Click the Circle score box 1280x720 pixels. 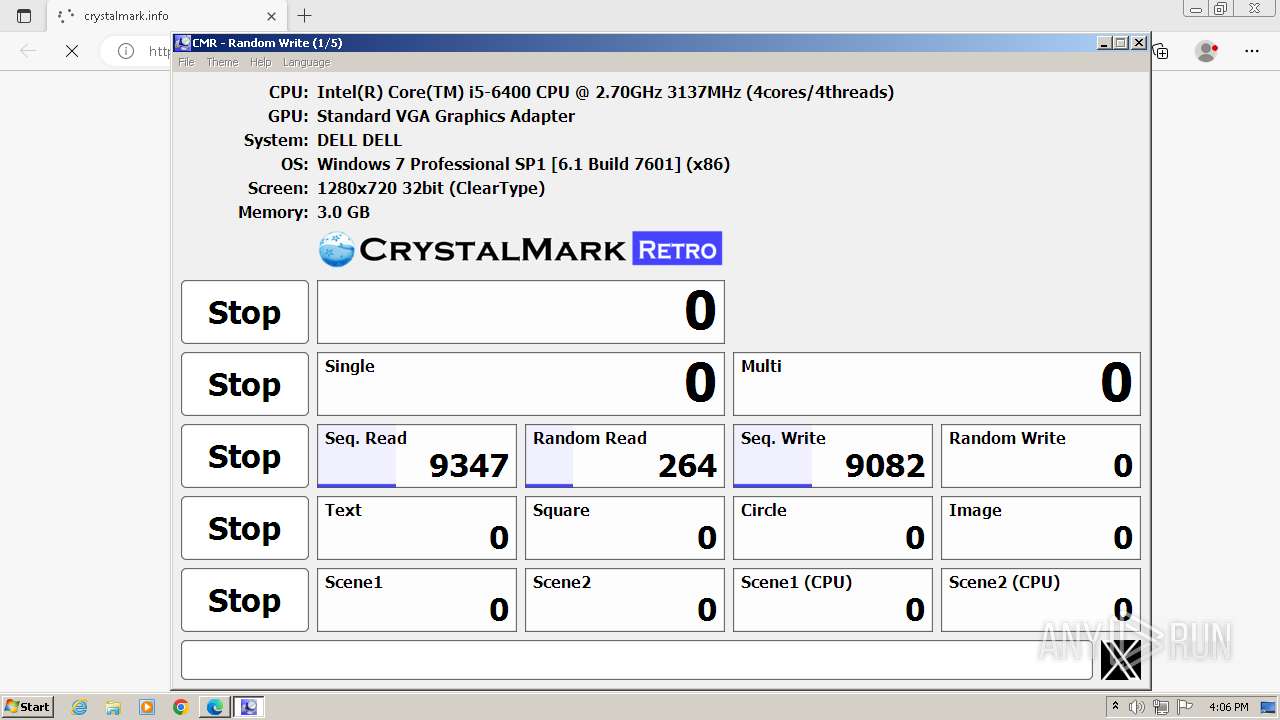(x=833, y=528)
